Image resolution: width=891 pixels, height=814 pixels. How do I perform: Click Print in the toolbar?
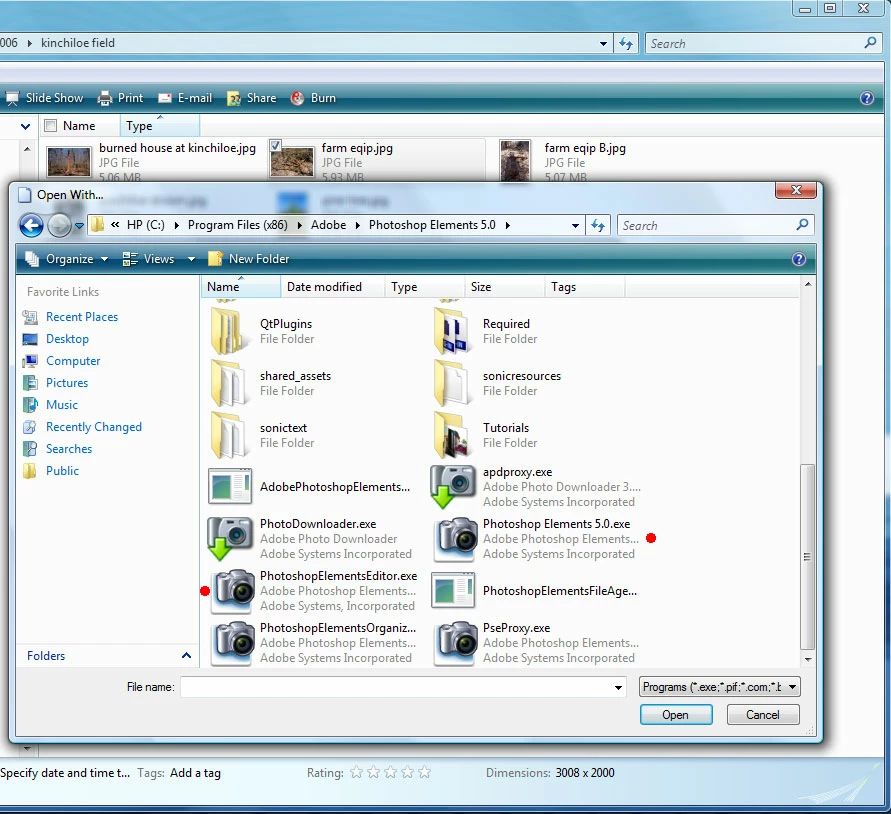[x=120, y=98]
